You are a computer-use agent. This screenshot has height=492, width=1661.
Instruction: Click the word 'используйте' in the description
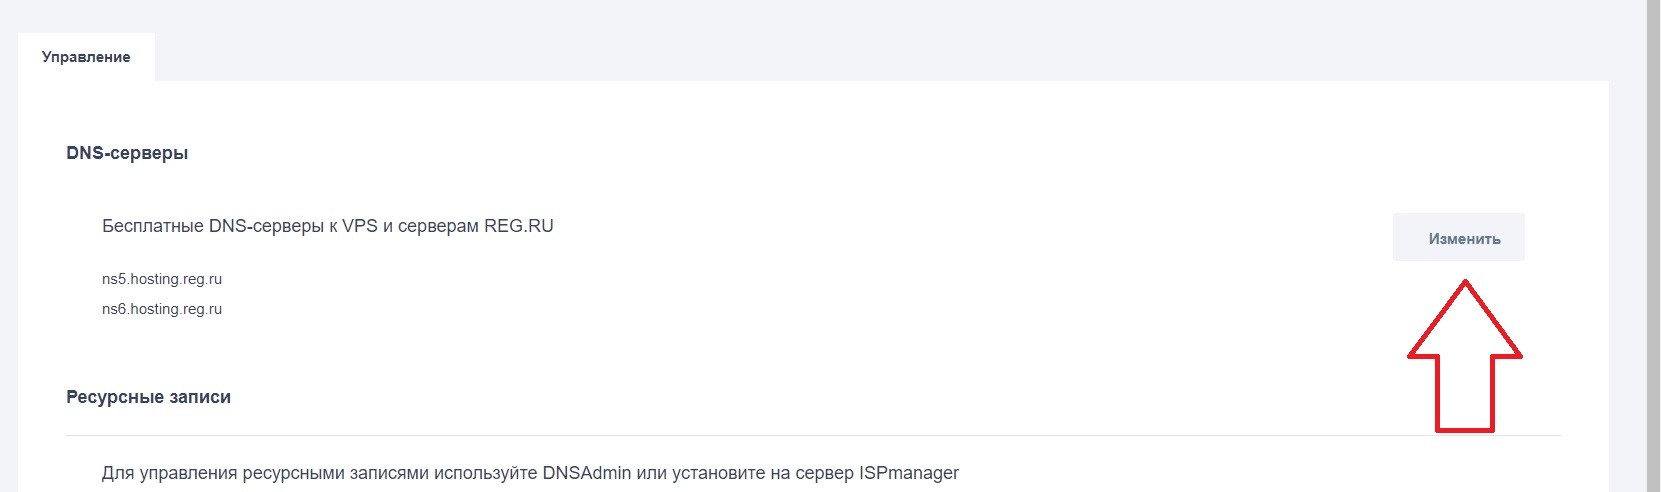[x=486, y=472]
